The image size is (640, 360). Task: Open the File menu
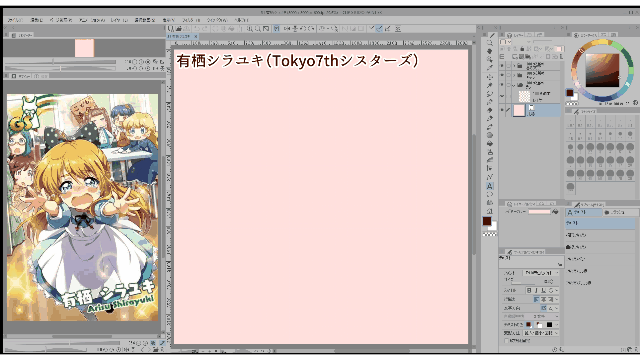pos(15,20)
